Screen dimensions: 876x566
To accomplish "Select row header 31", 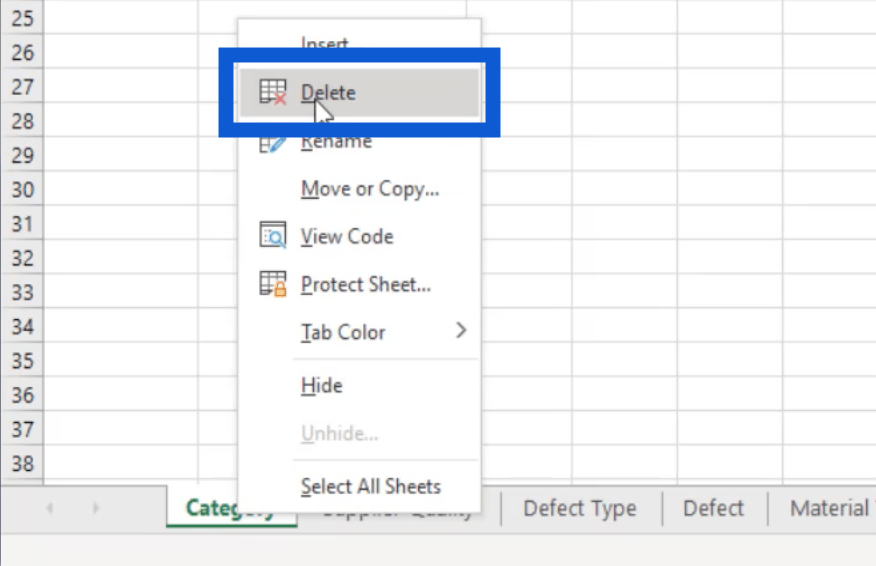I will pyautogui.click(x=22, y=224).
